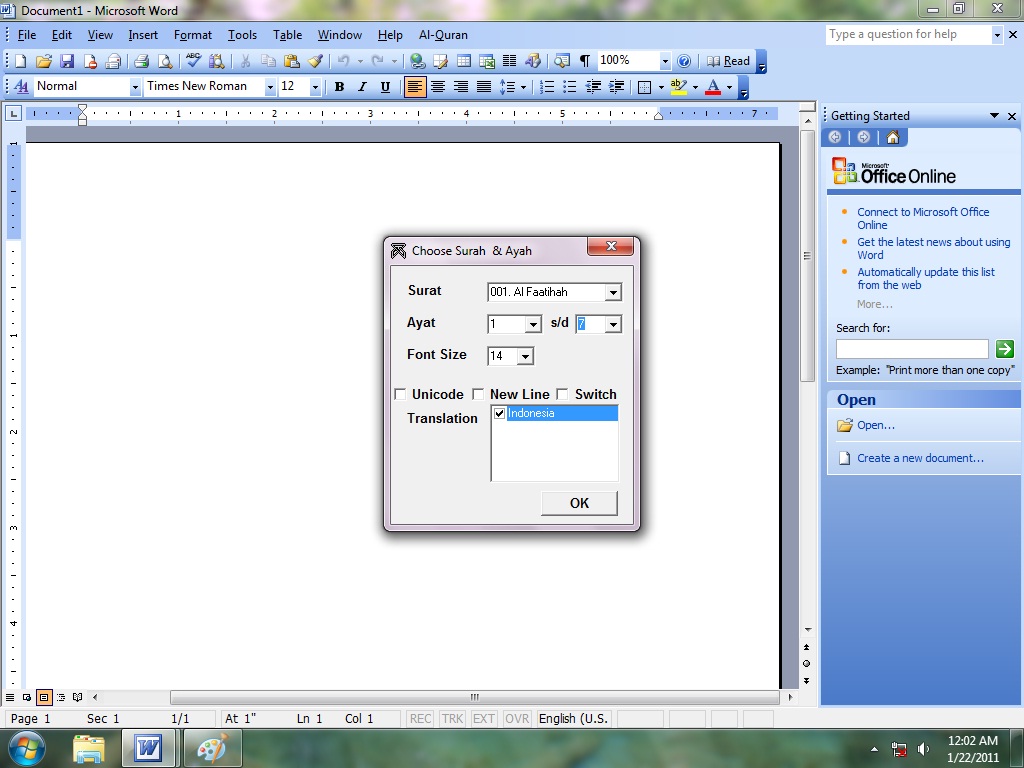The image size is (1024, 768).
Task: Open the Format menu
Action: coord(193,35)
